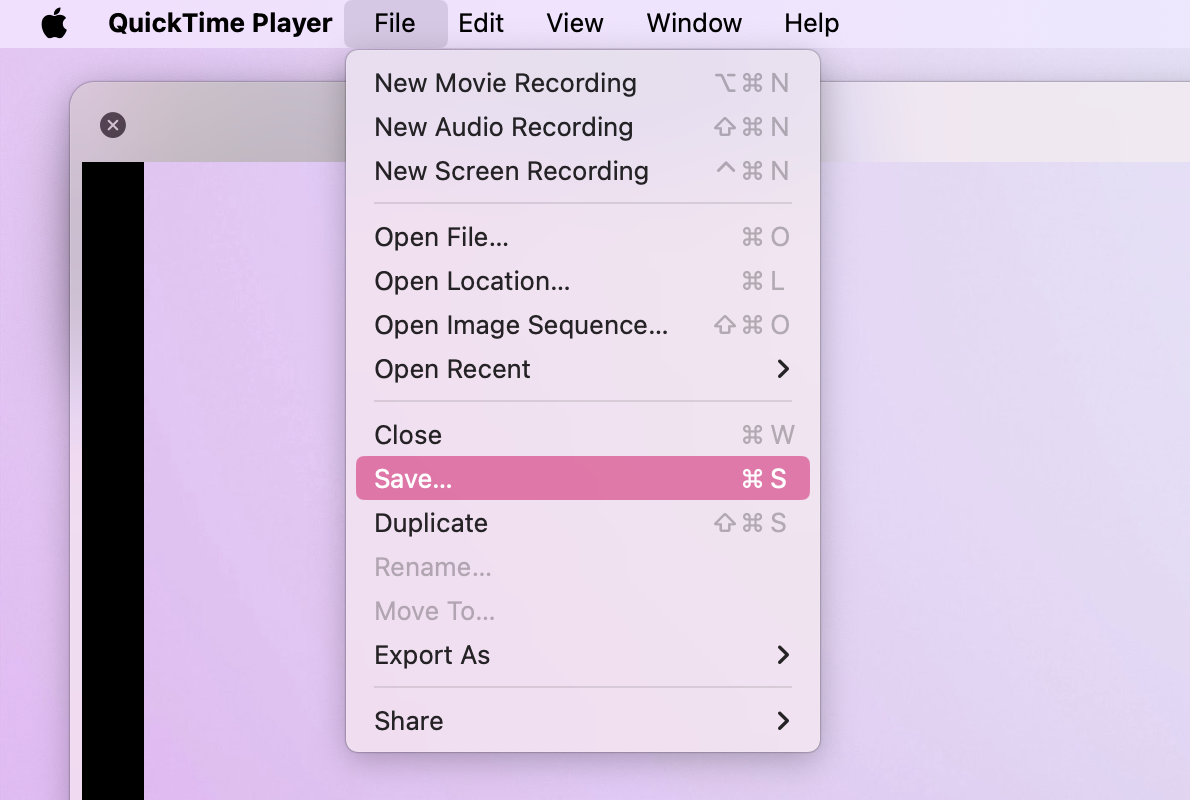The height and width of the screenshot is (800, 1190).
Task: Choose Close from the File menu
Action: [x=408, y=435]
